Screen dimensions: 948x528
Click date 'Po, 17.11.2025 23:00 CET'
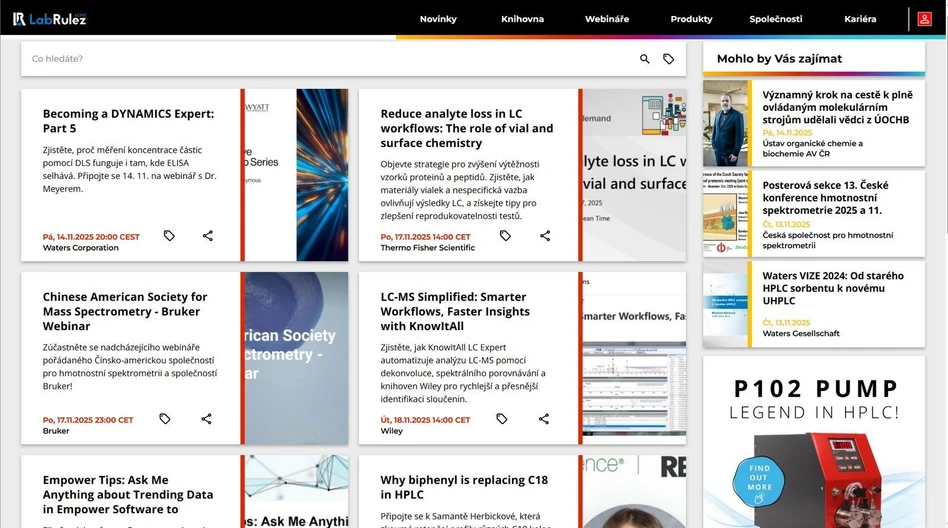click(88, 420)
